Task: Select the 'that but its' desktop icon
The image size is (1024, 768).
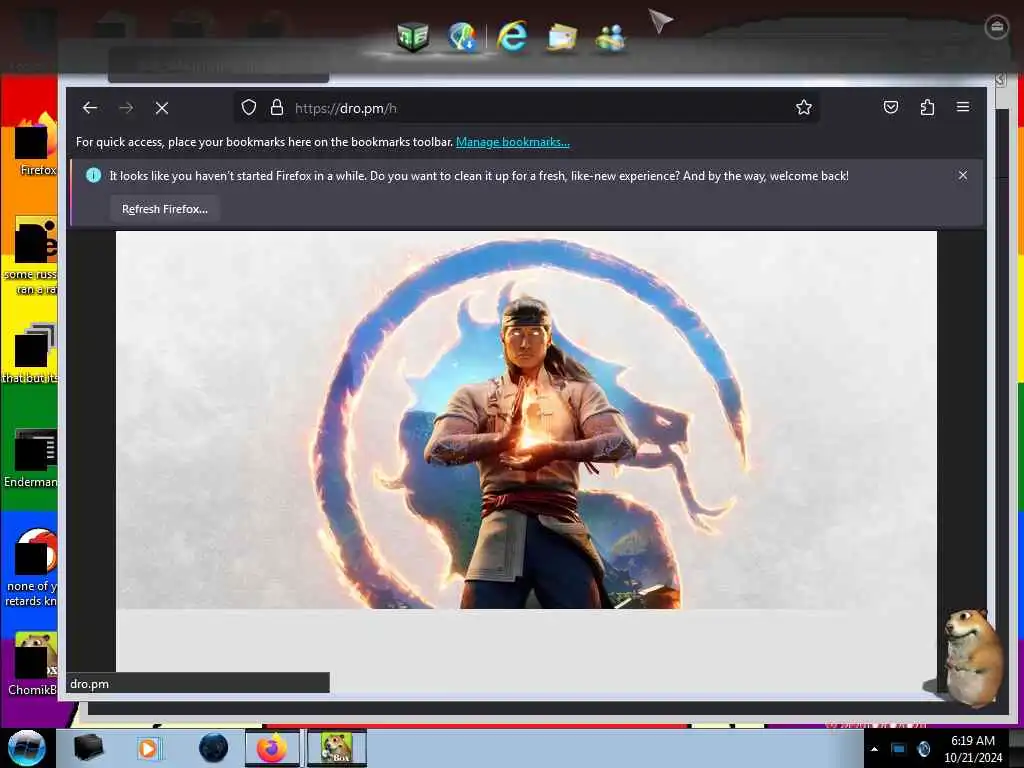Action: click(x=30, y=353)
